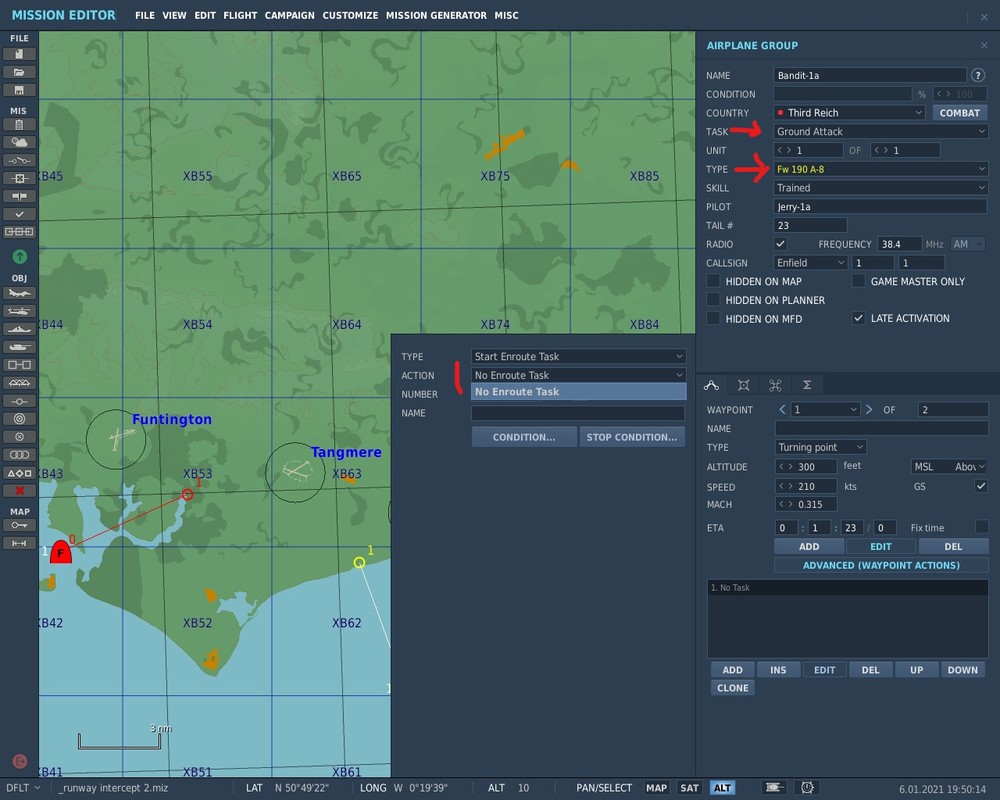Select the helicopter group icon
This screenshot has height=800, width=1000.
coord(19,311)
